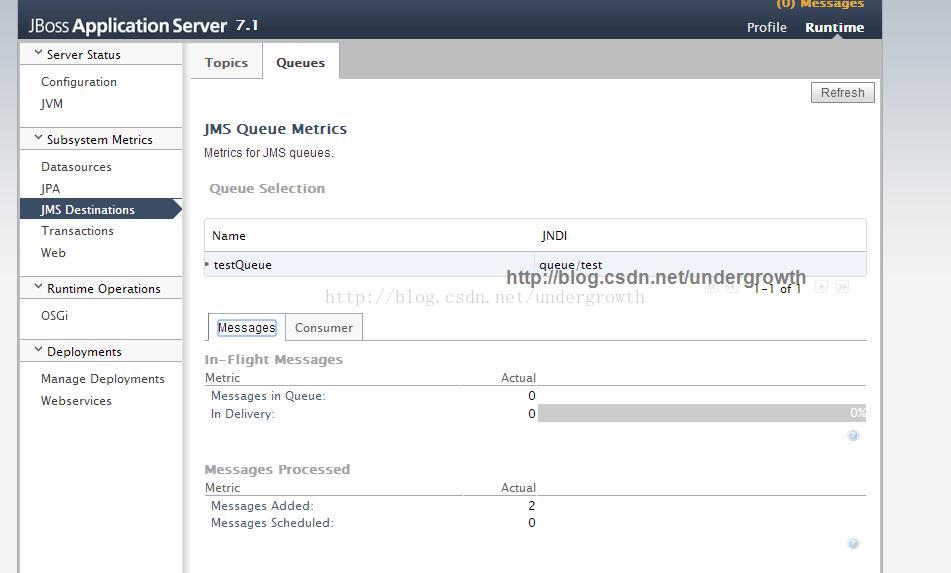The height and width of the screenshot is (573, 951).
Task: Click the Refresh button
Action: (842, 93)
